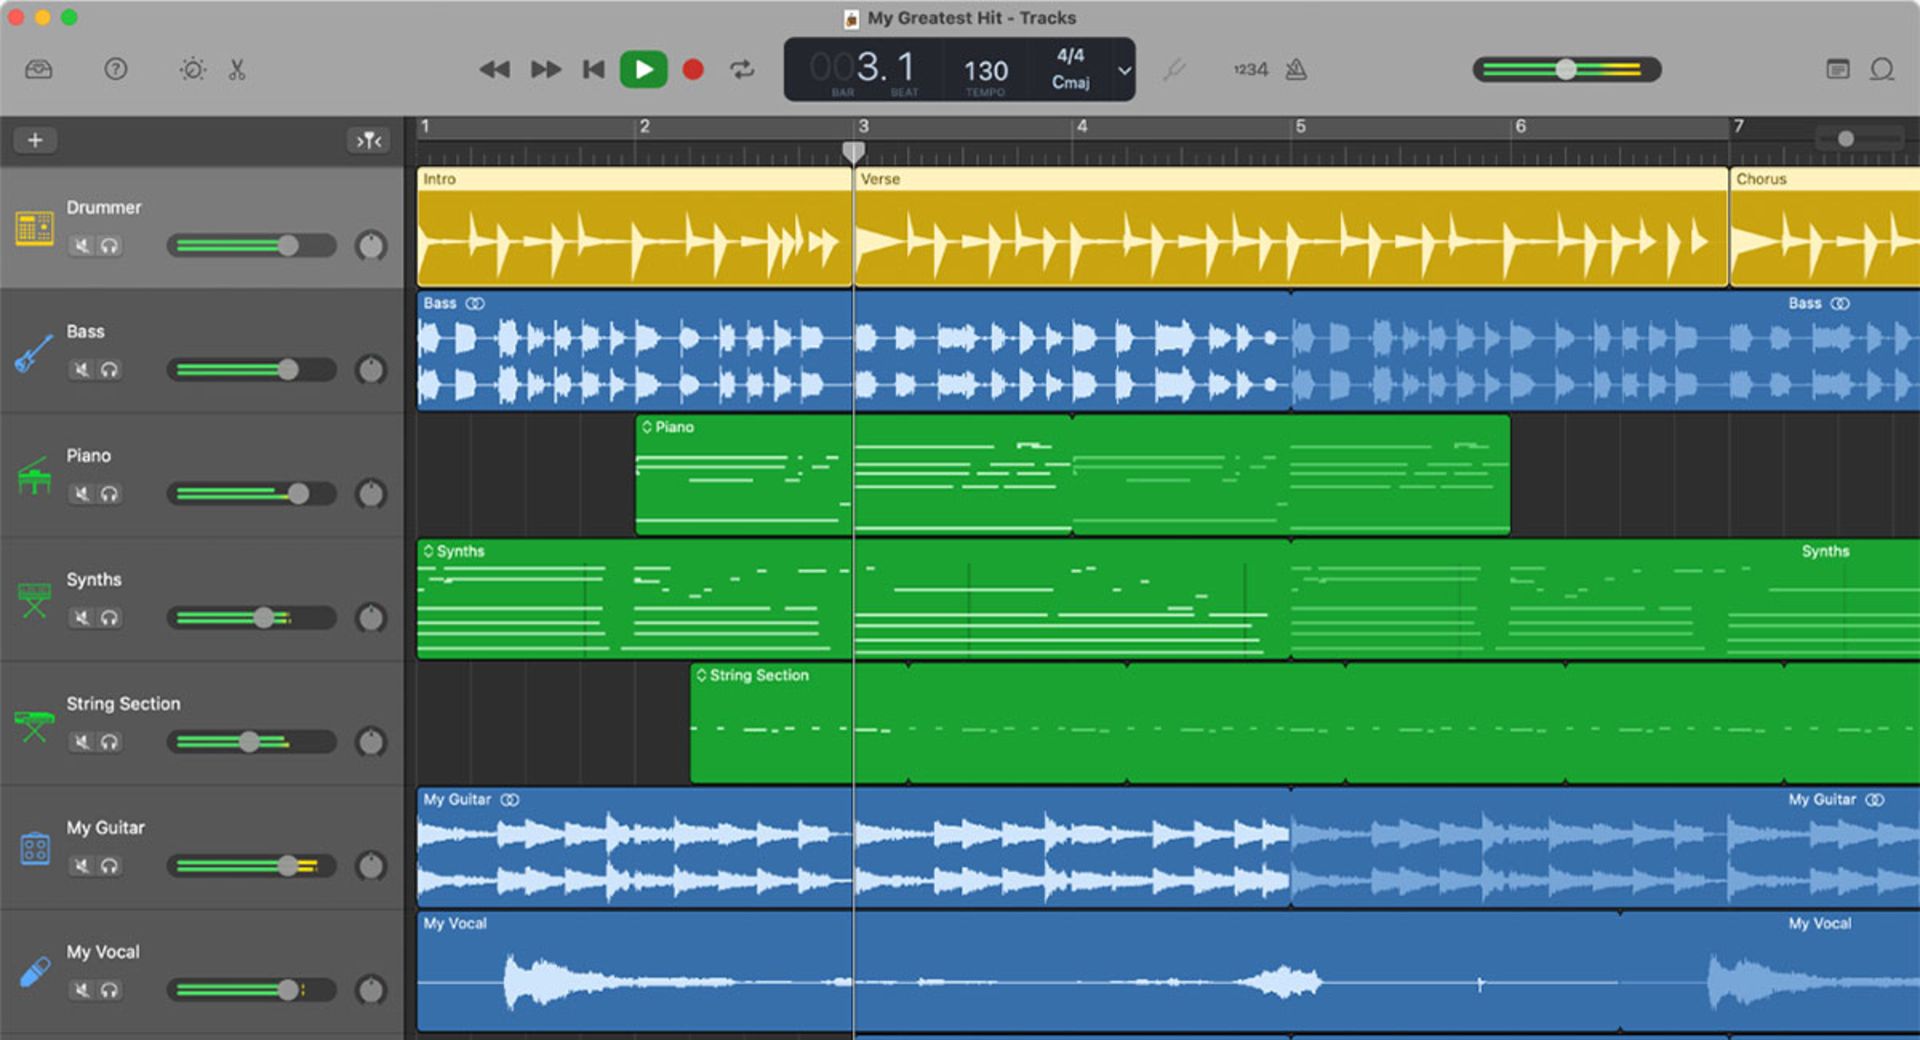
Task: Click the Fast Forward button
Action: (x=546, y=69)
